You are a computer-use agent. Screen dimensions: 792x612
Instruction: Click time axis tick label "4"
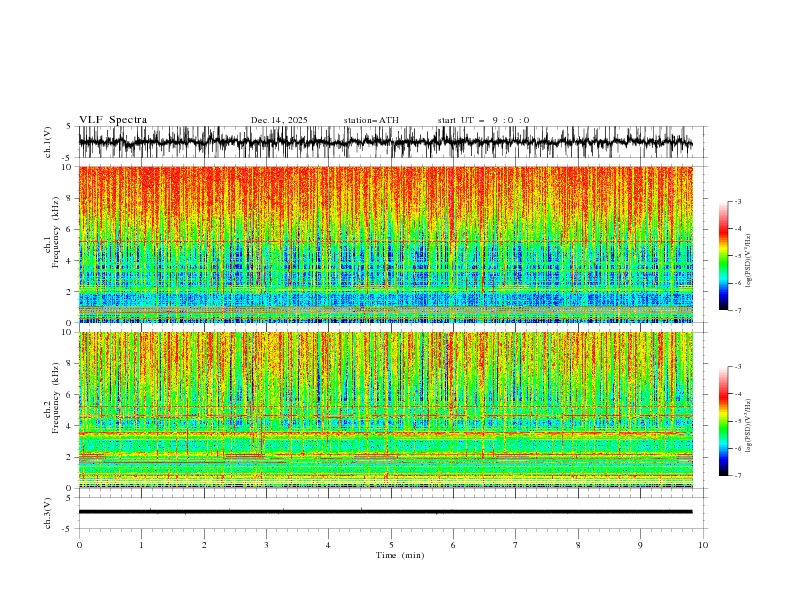328,545
